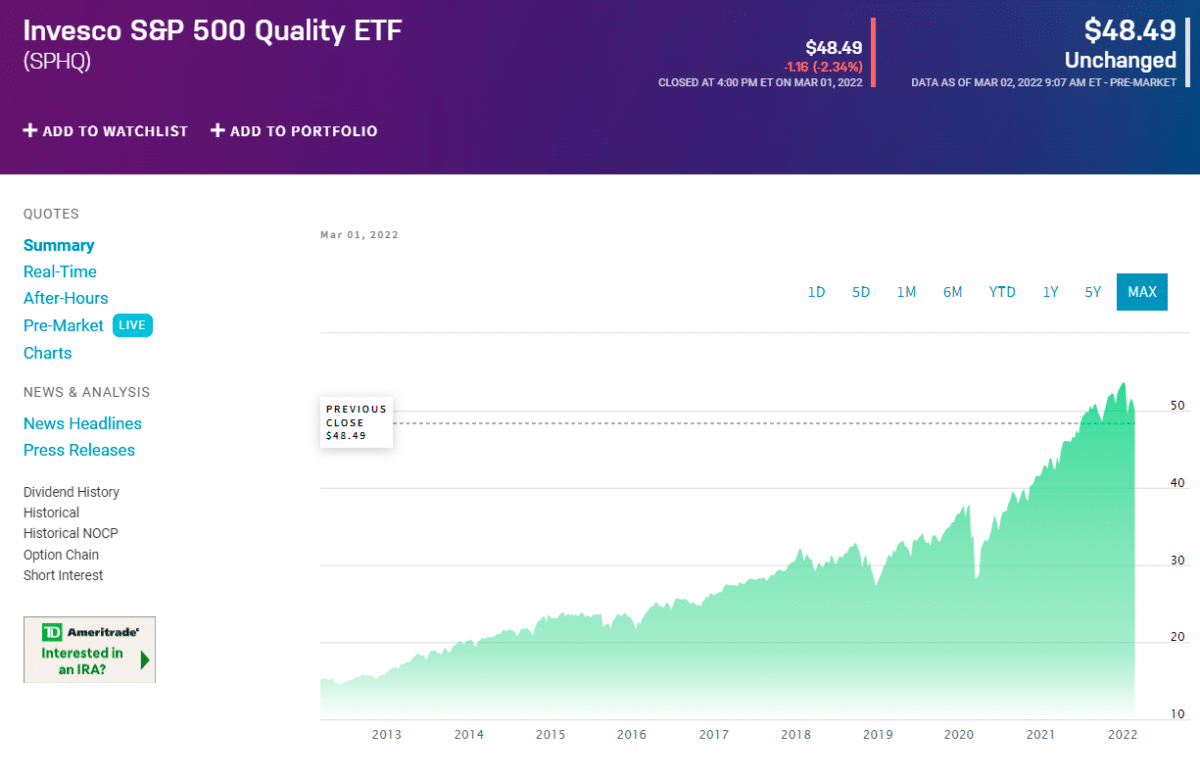The height and width of the screenshot is (781, 1200).
Task: Select the 1Y chart range
Action: (x=1050, y=292)
